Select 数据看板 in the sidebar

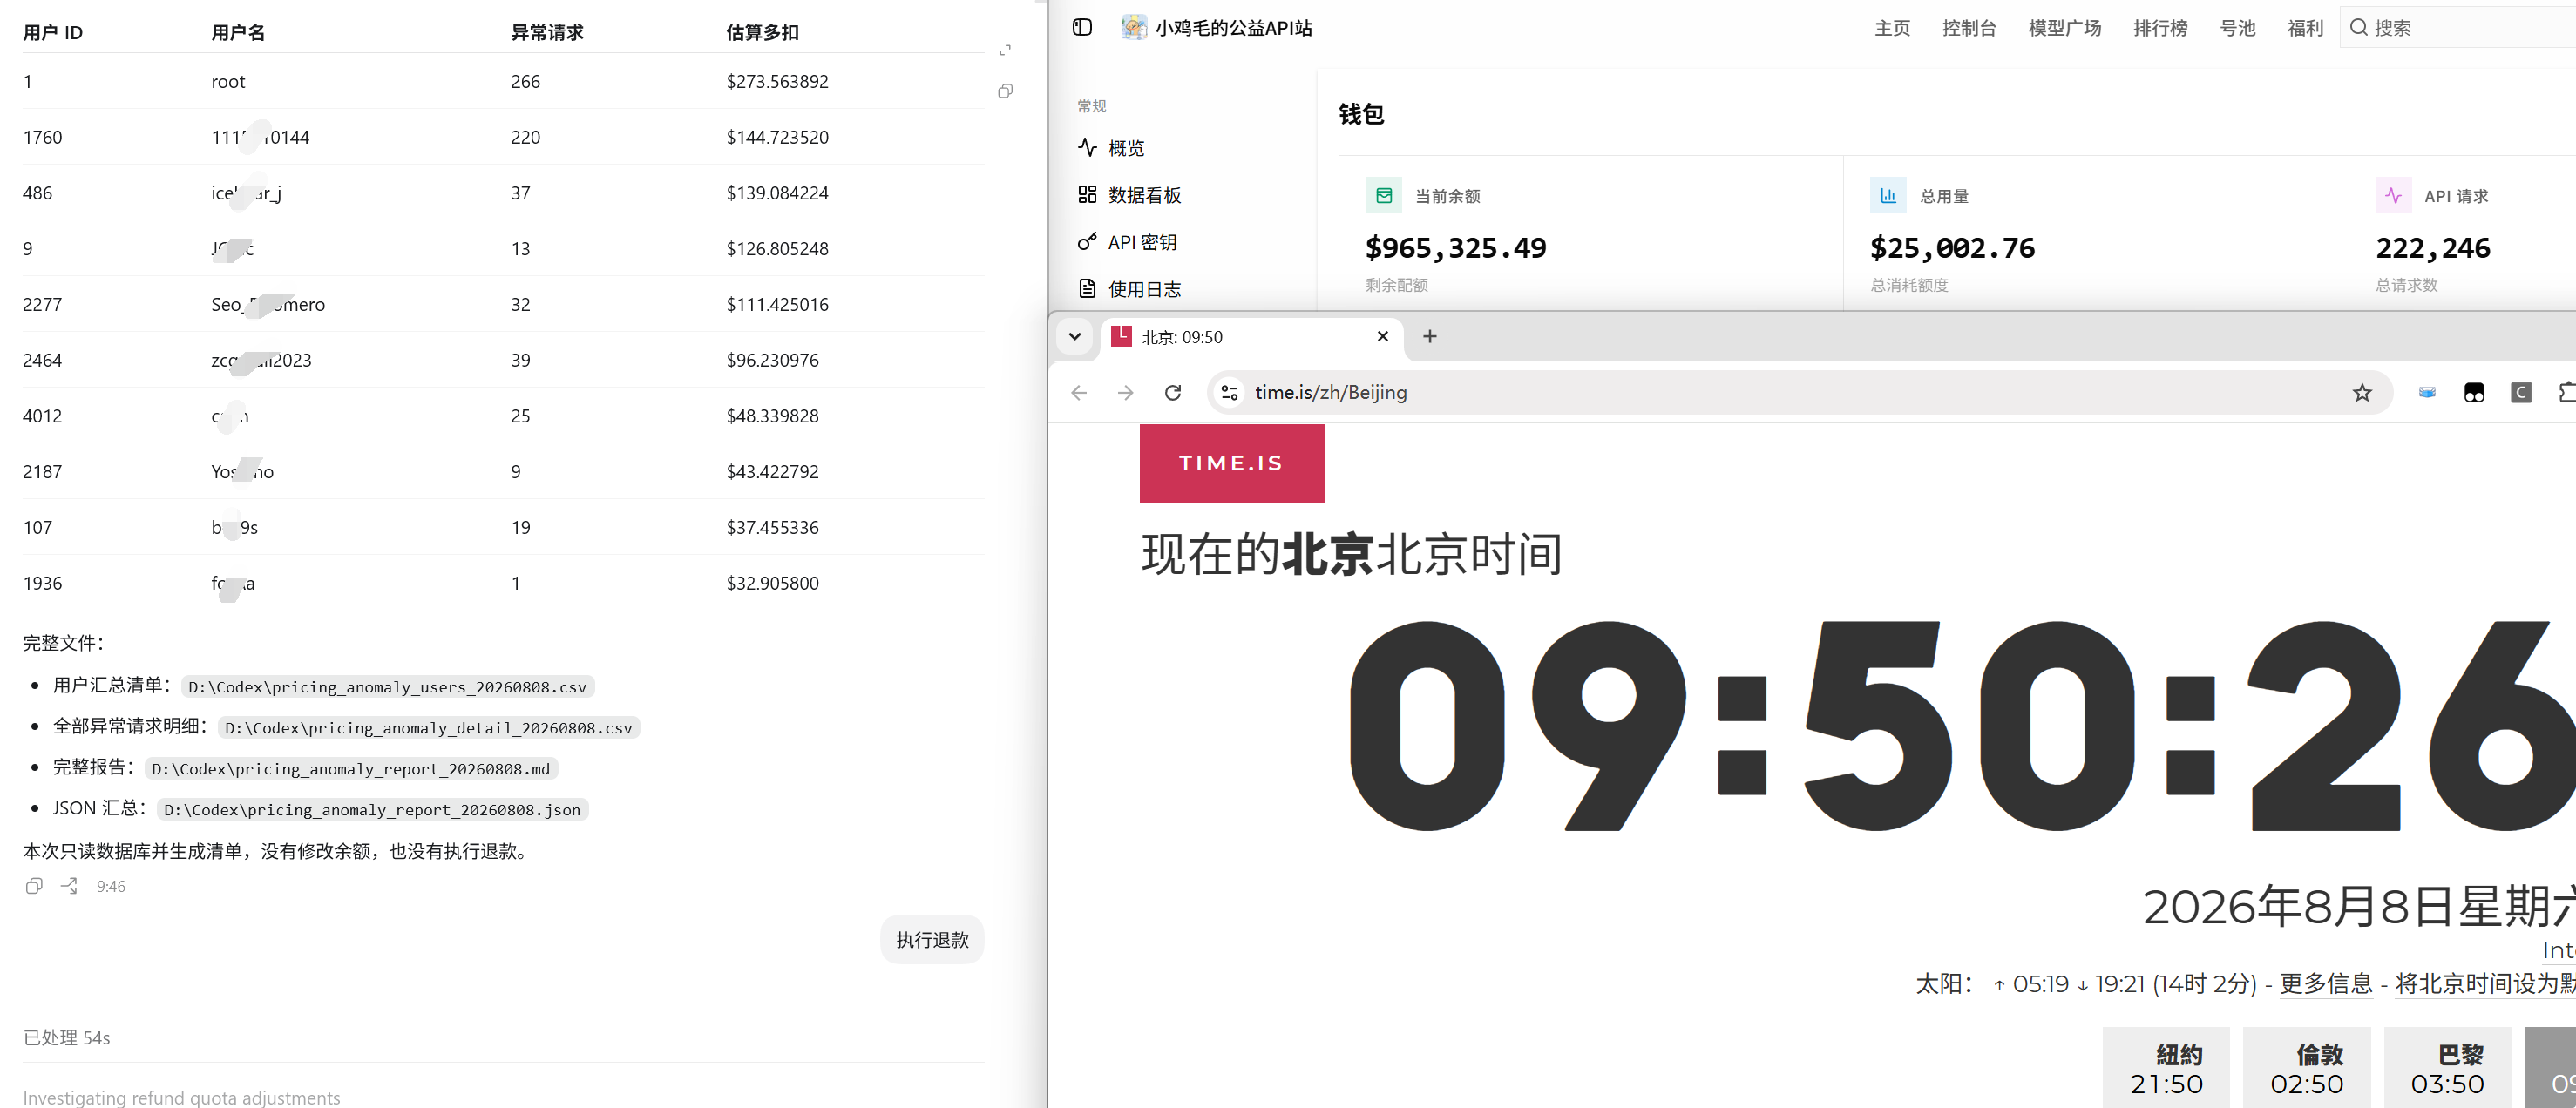coord(1144,195)
